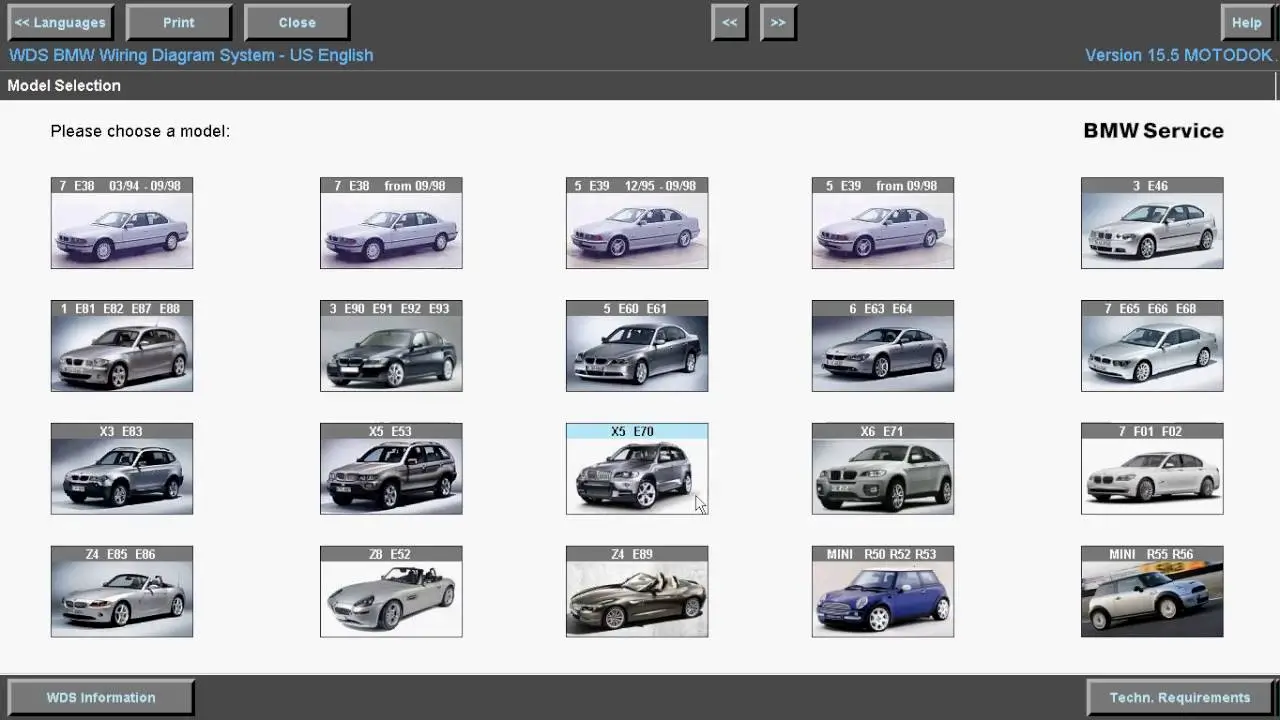Select the Z8 E52 roadster model
Screen dimensions: 1280x720
pos(391,590)
